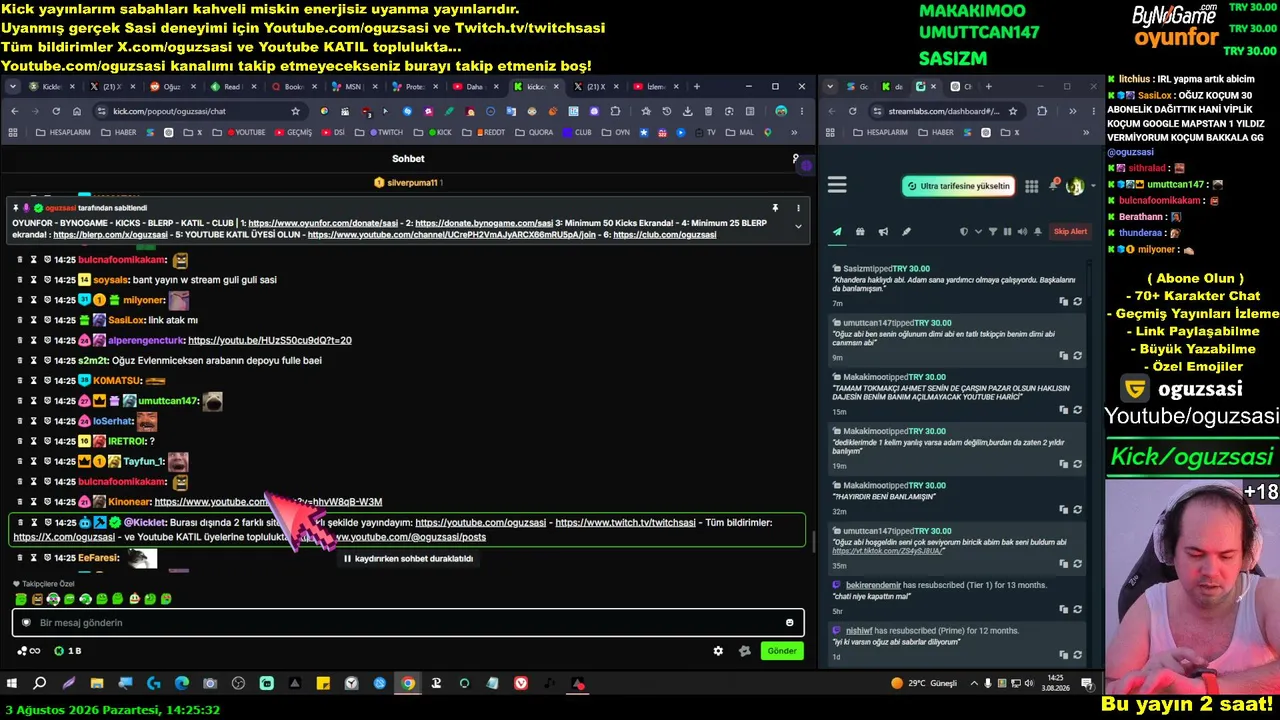
Task: Open the Chrome tab search dropdown in Kick window
Action: (x=13, y=87)
